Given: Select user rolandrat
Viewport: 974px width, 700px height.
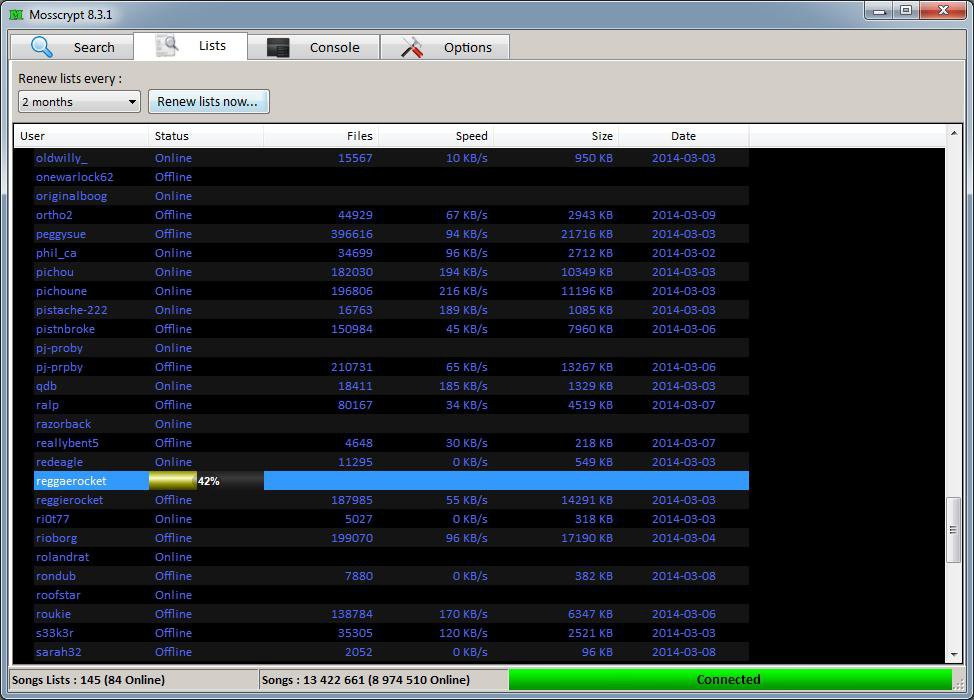Looking at the screenshot, I should 62,557.
